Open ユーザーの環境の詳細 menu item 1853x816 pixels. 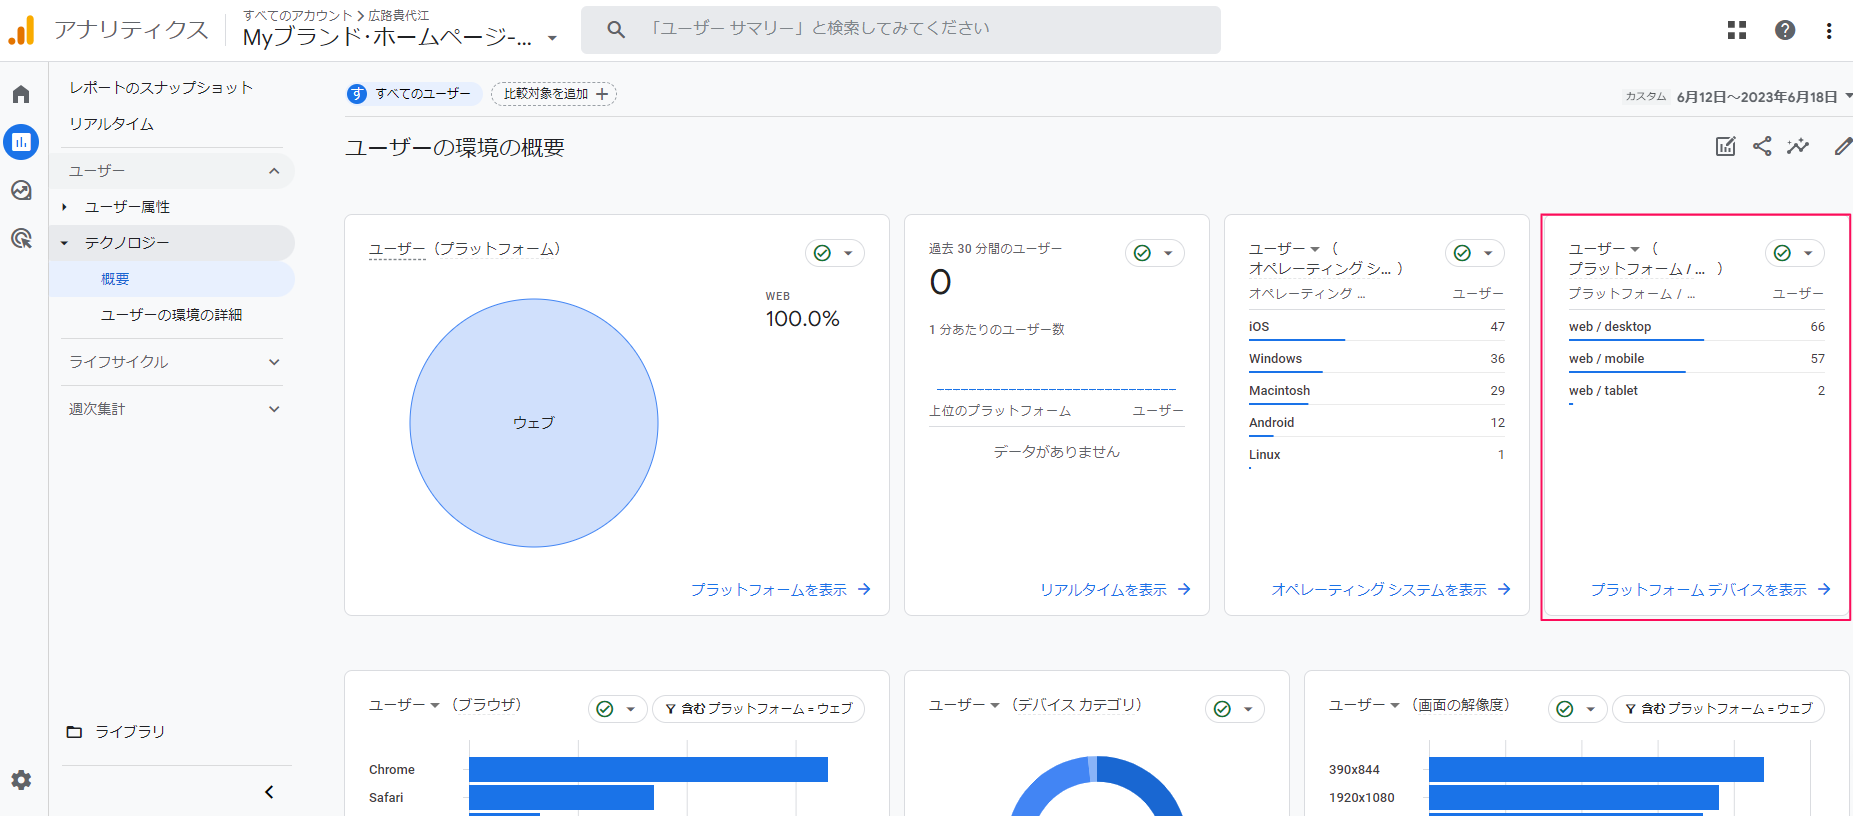171,315
